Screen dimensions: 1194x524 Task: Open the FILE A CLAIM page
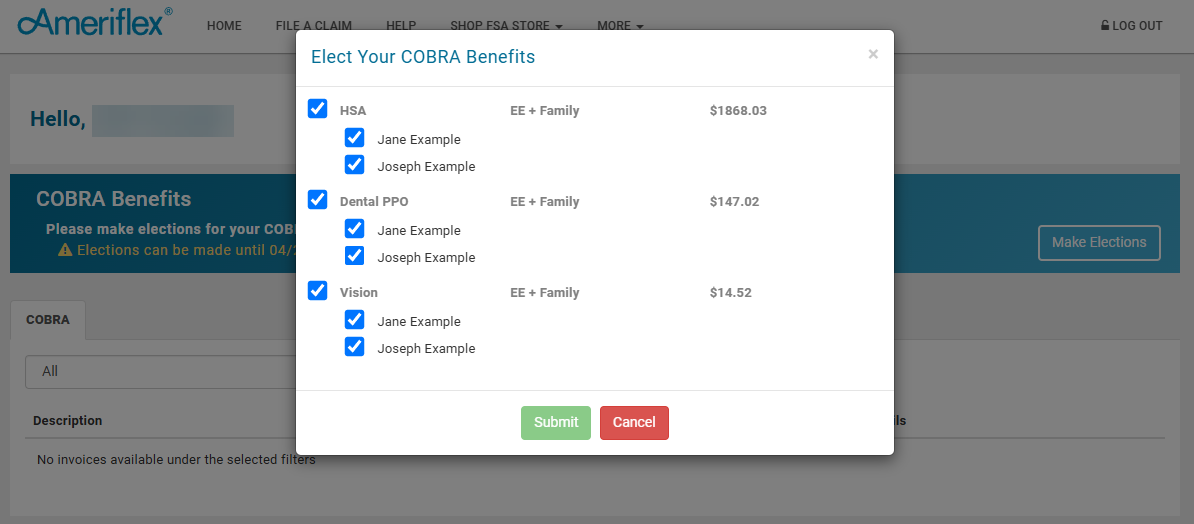[x=313, y=26]
